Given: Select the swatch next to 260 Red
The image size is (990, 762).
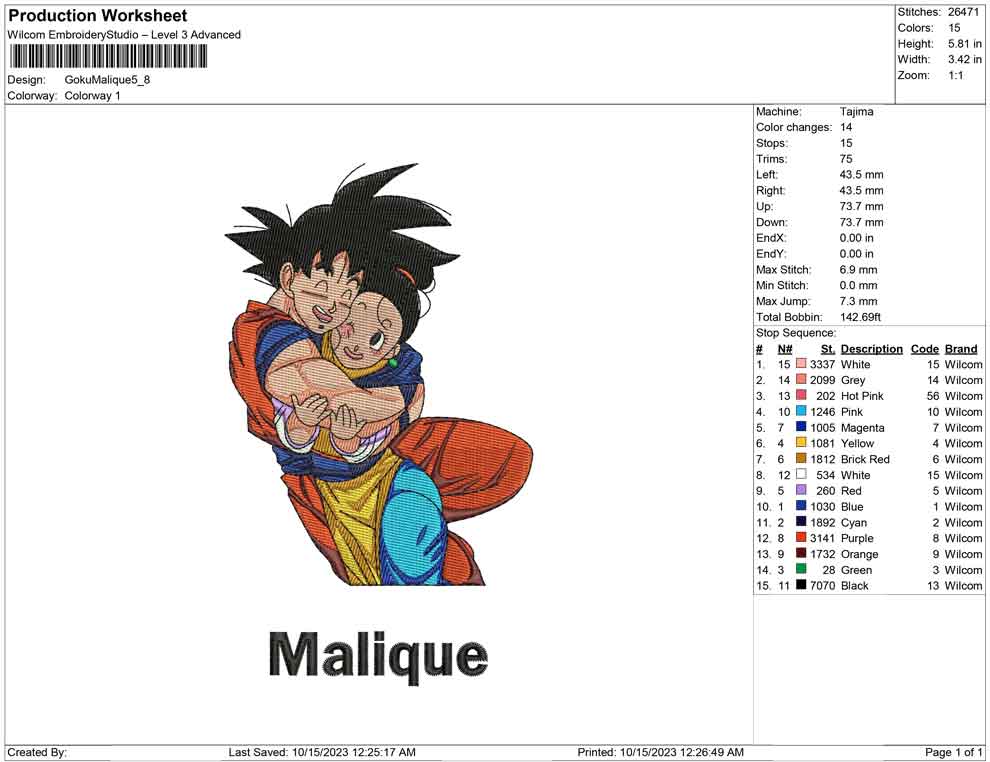Looking at the screenshot, I should coord(801,490).
